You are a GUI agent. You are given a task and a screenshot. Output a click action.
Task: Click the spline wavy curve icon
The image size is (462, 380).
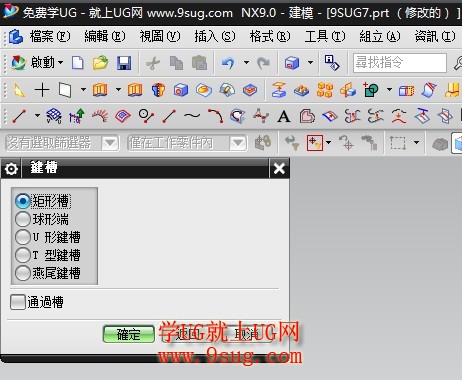coord(192,116)
